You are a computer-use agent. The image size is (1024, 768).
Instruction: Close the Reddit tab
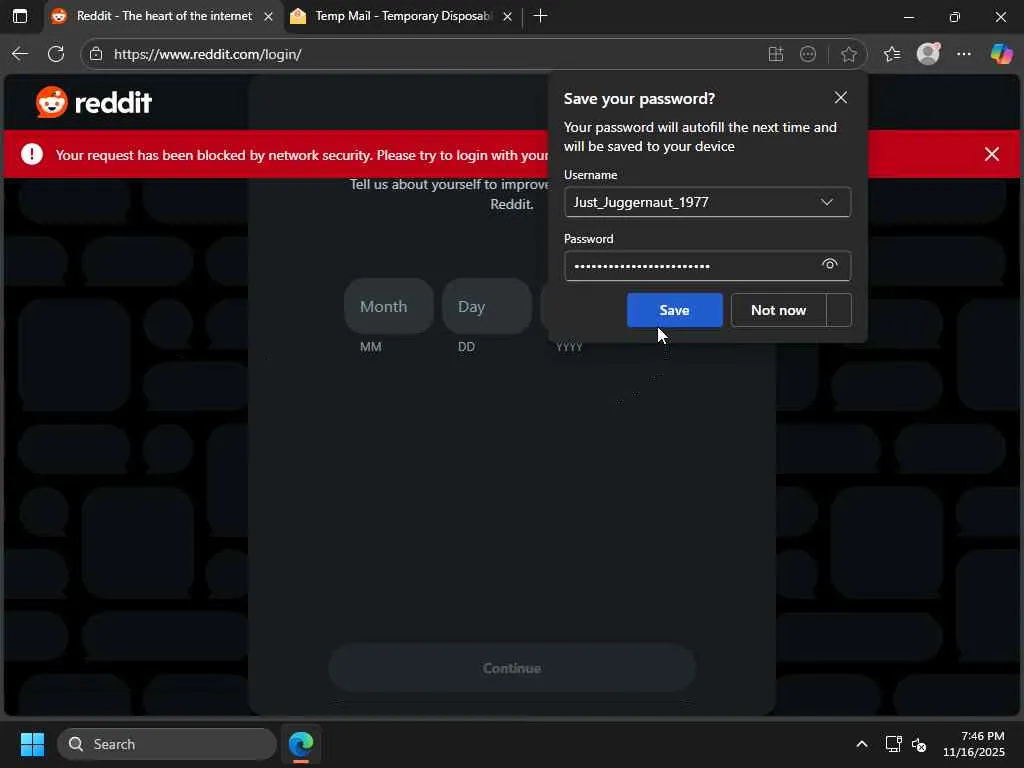pyautogui.click(x=268, y=17)
